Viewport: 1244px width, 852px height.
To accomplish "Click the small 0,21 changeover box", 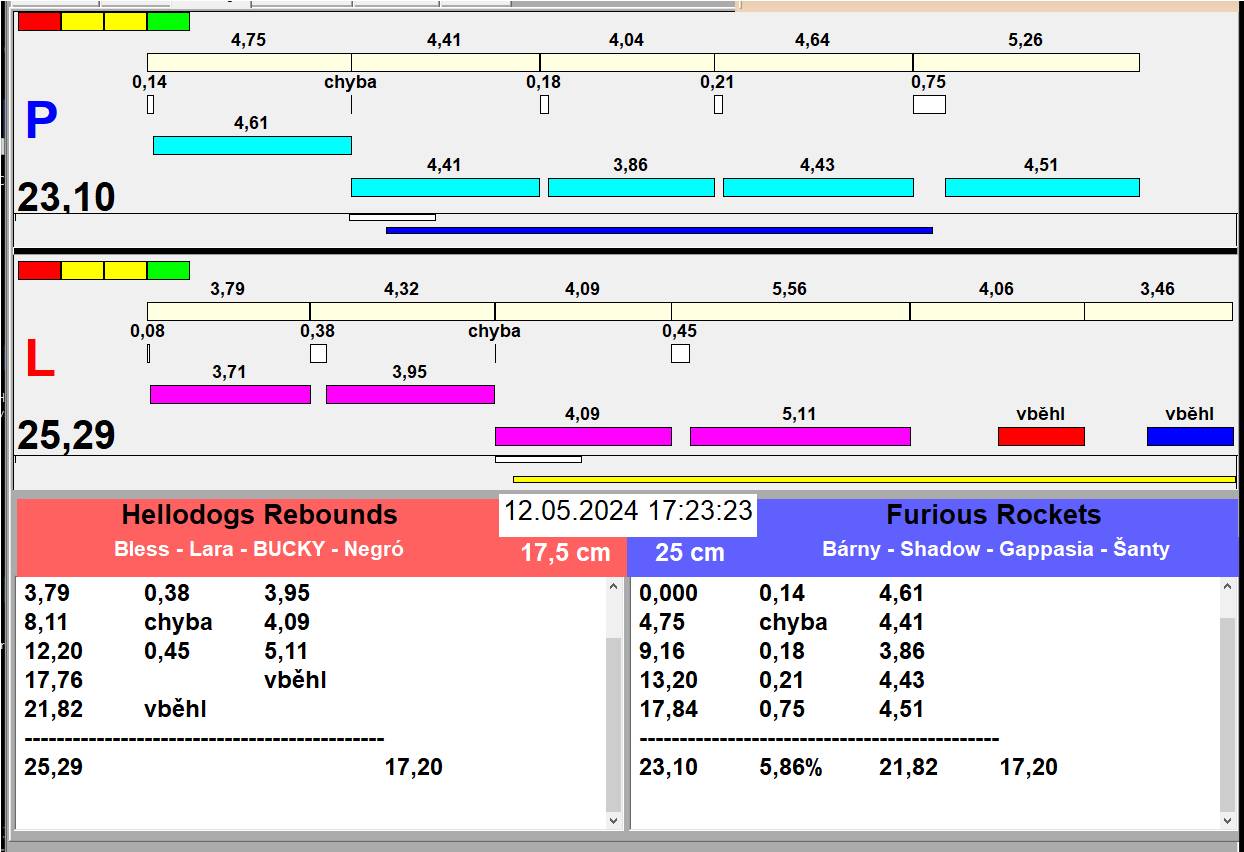I will coord(718,104).
